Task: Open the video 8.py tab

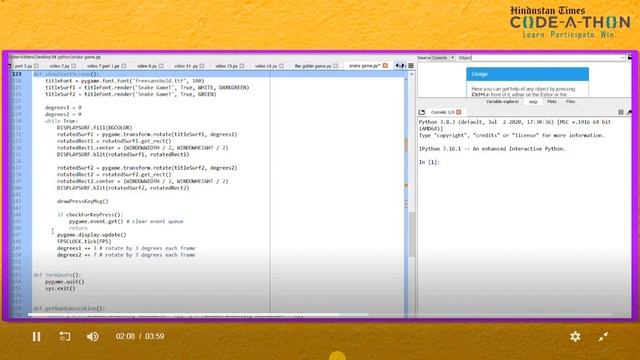Action: (x=147, y=66)
